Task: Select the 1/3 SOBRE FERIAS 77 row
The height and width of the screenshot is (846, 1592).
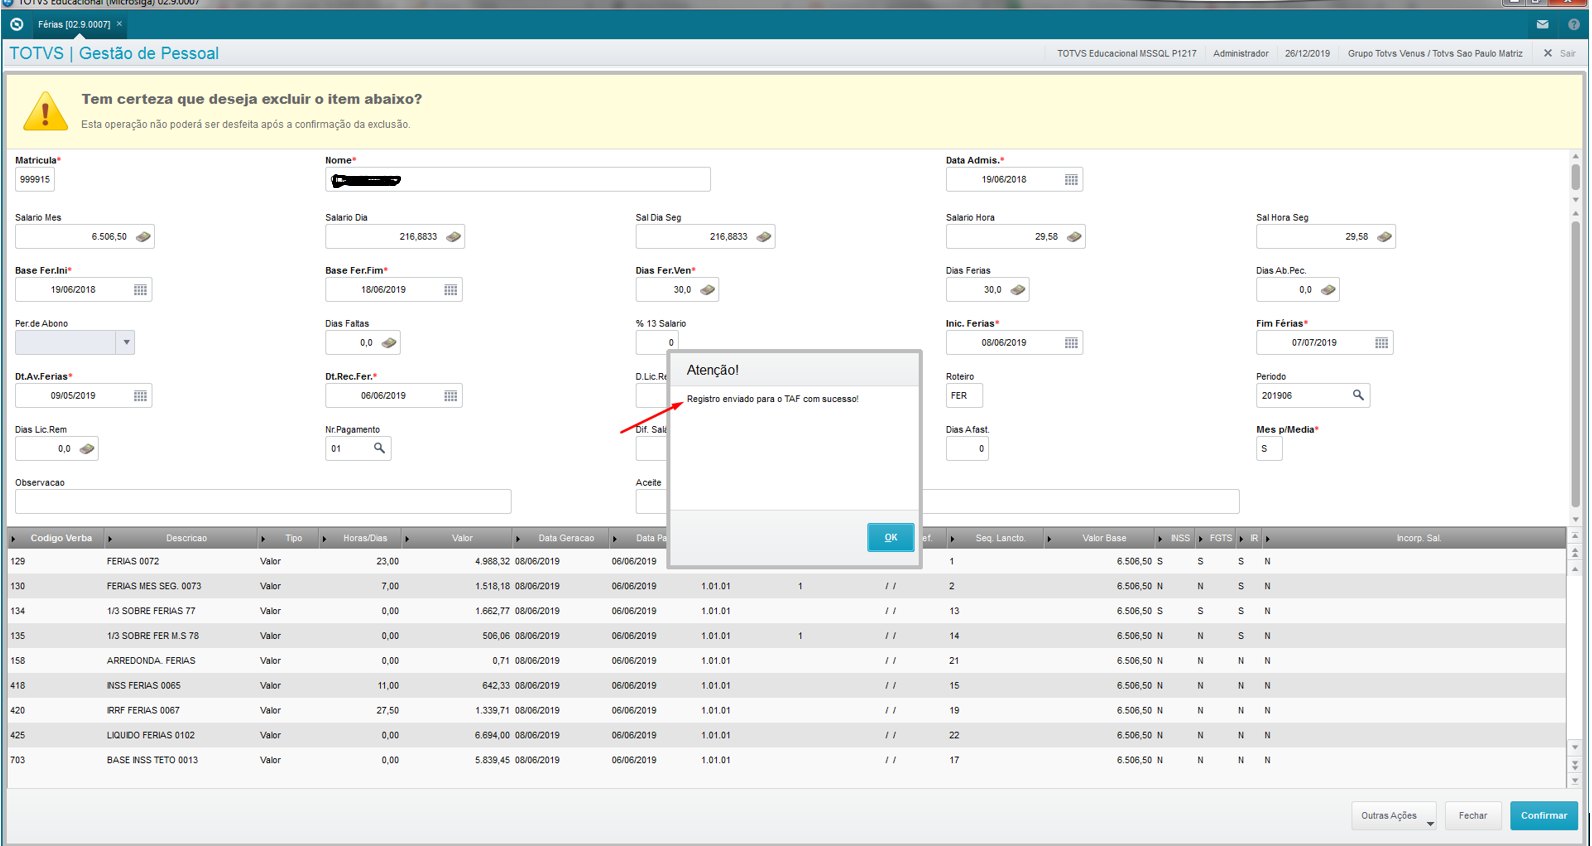Action: 786,611
